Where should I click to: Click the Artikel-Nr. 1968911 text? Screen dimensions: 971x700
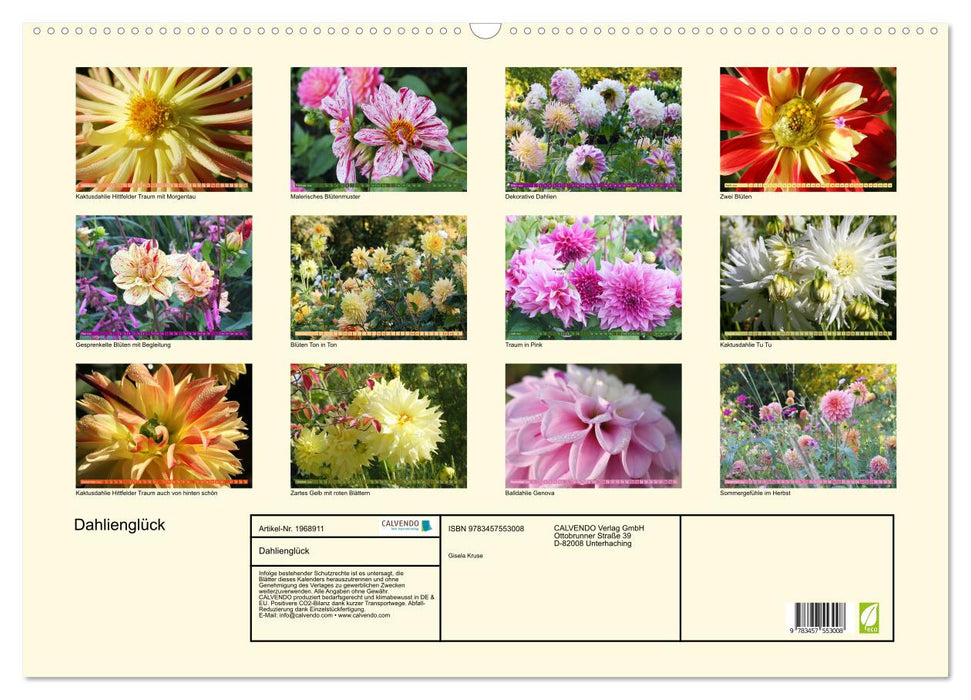[x=291, y=528]
